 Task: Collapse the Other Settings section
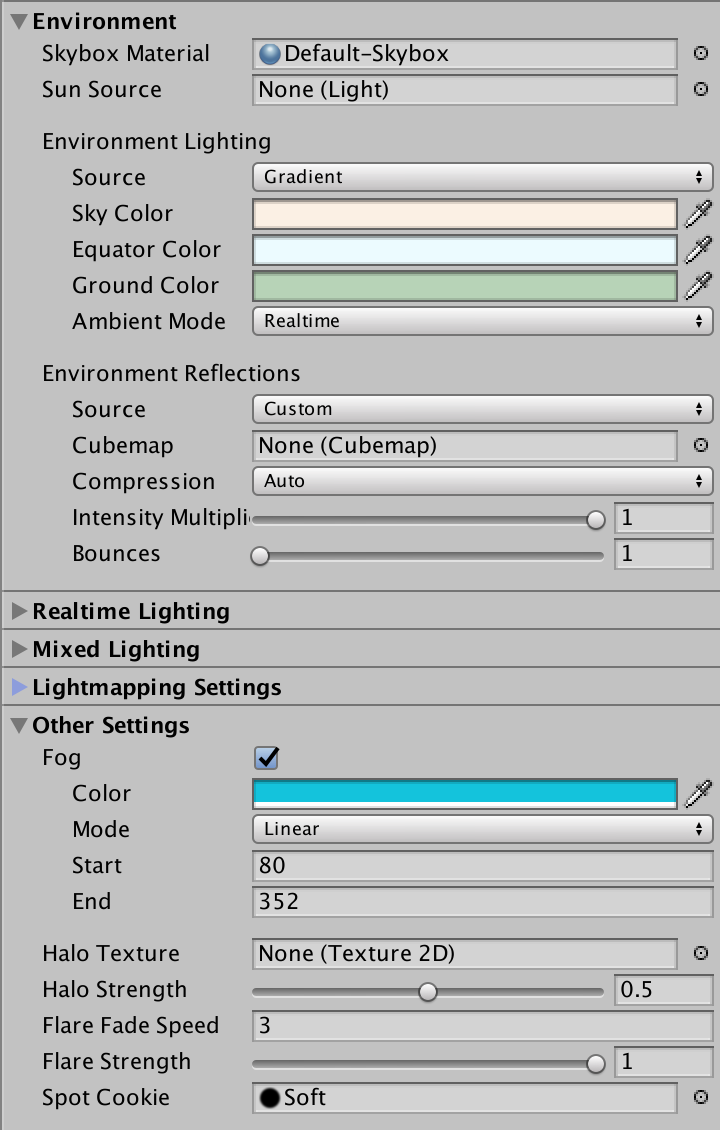tap(19, 726)
